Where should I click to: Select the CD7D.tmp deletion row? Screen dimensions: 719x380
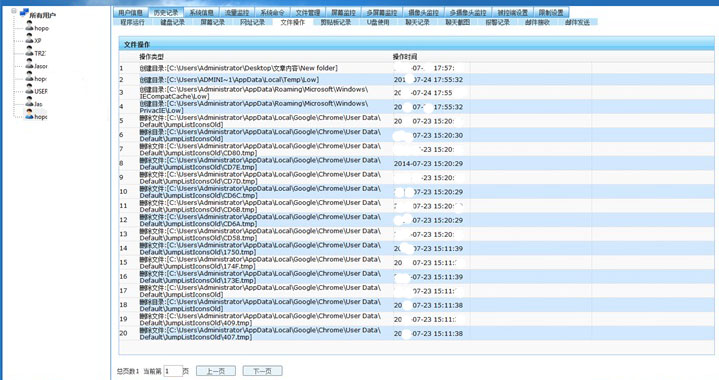[416, 178]
